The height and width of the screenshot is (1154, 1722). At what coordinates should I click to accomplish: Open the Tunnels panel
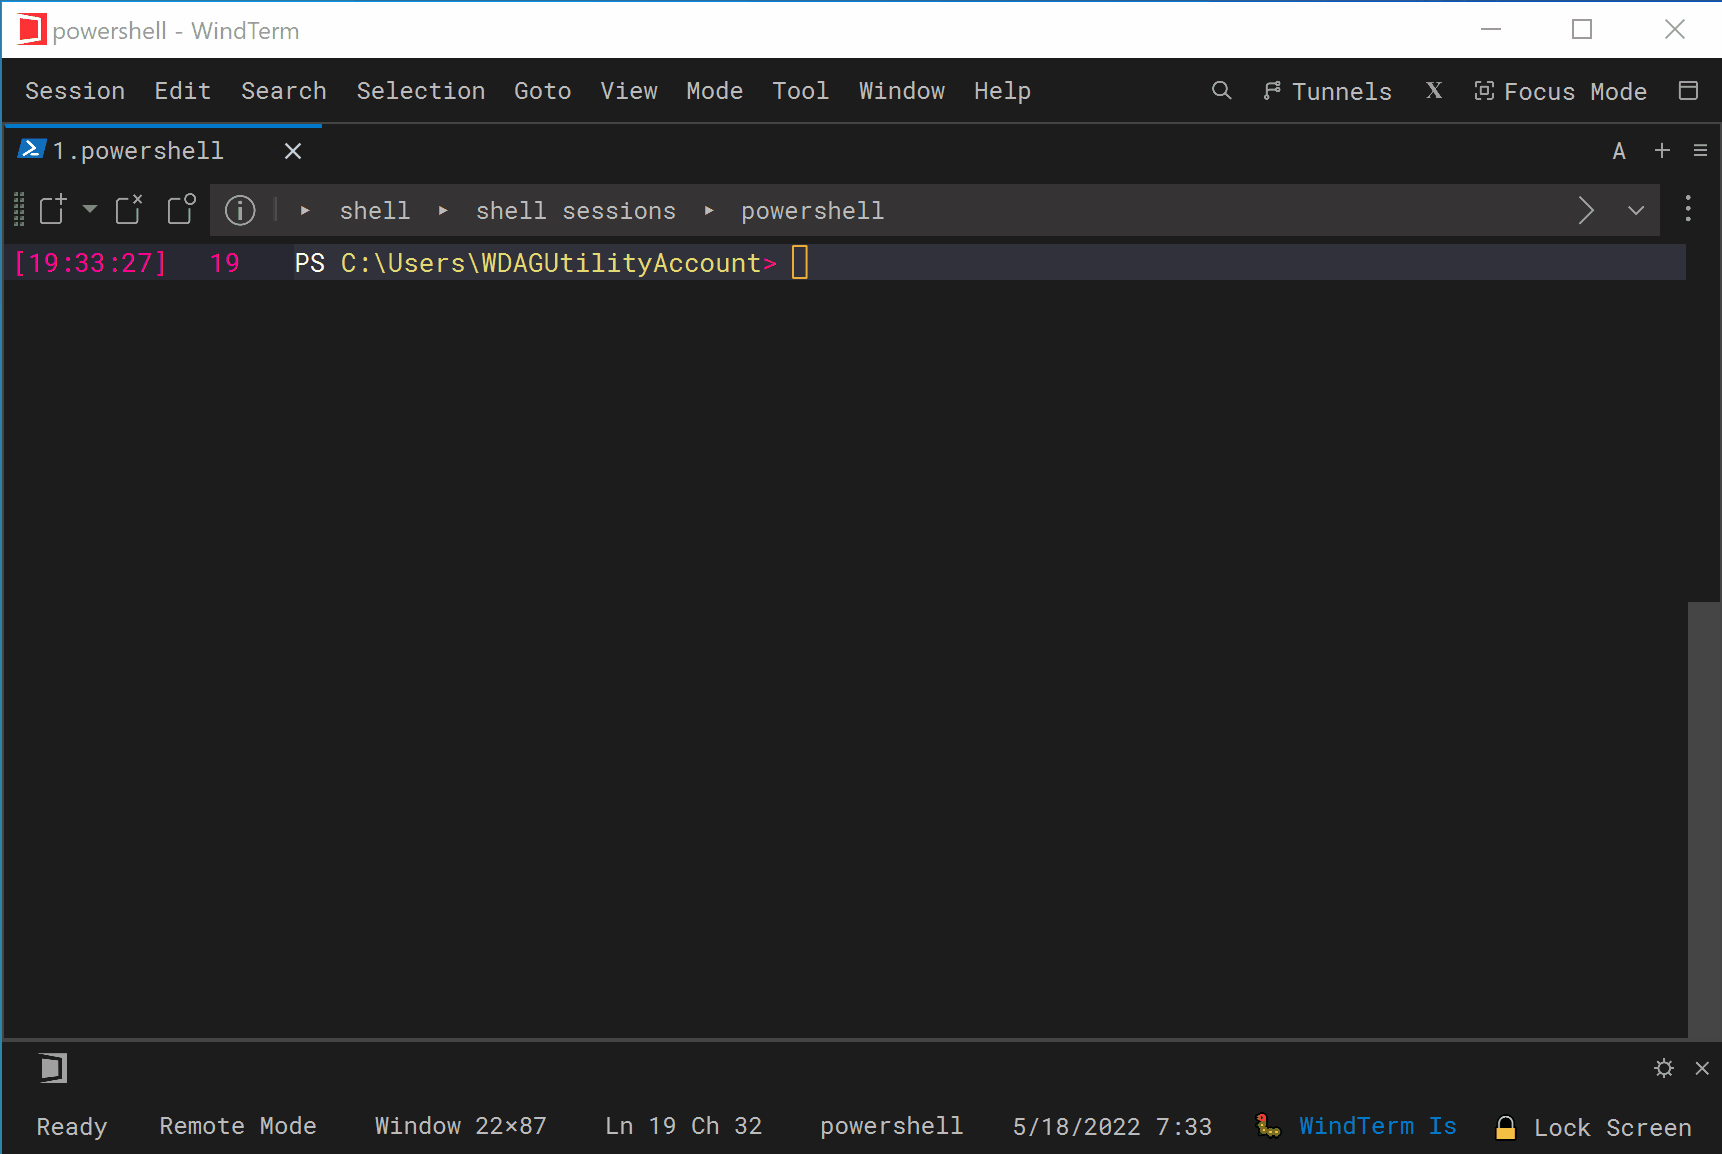[1327, 91]
